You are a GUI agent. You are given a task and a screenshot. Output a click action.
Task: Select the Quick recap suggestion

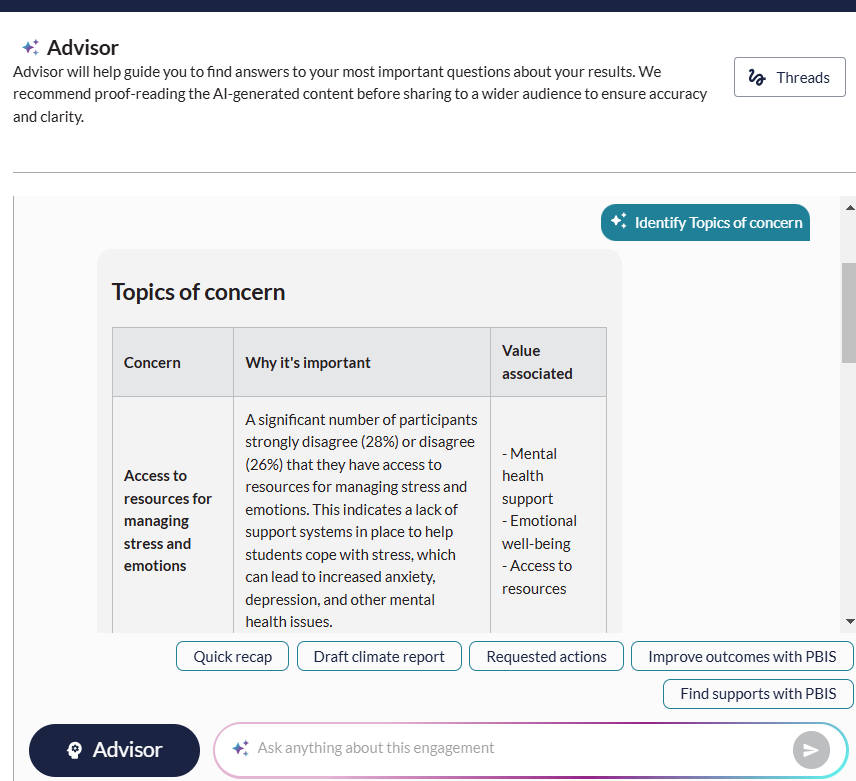(x=233, y=657)
